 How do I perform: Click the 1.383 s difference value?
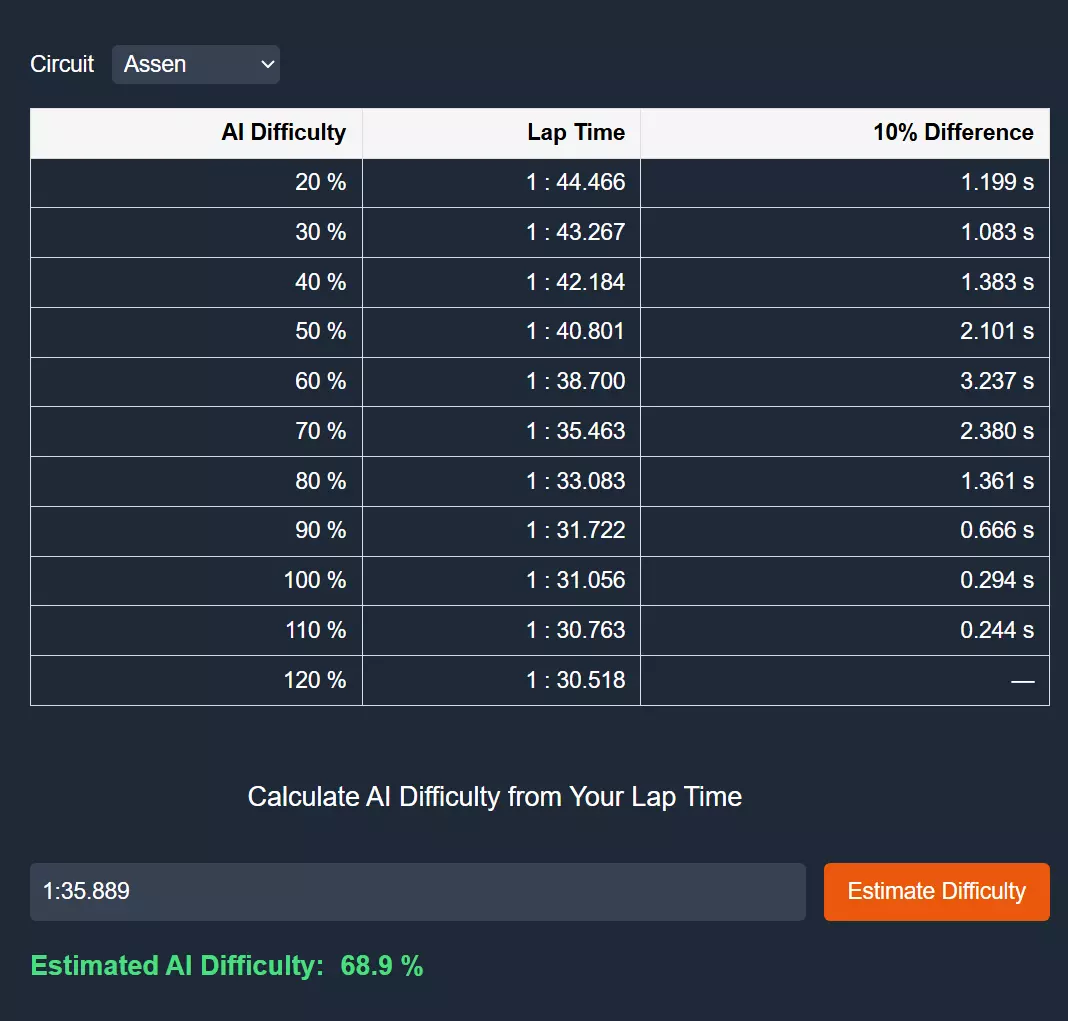[997, 282]
